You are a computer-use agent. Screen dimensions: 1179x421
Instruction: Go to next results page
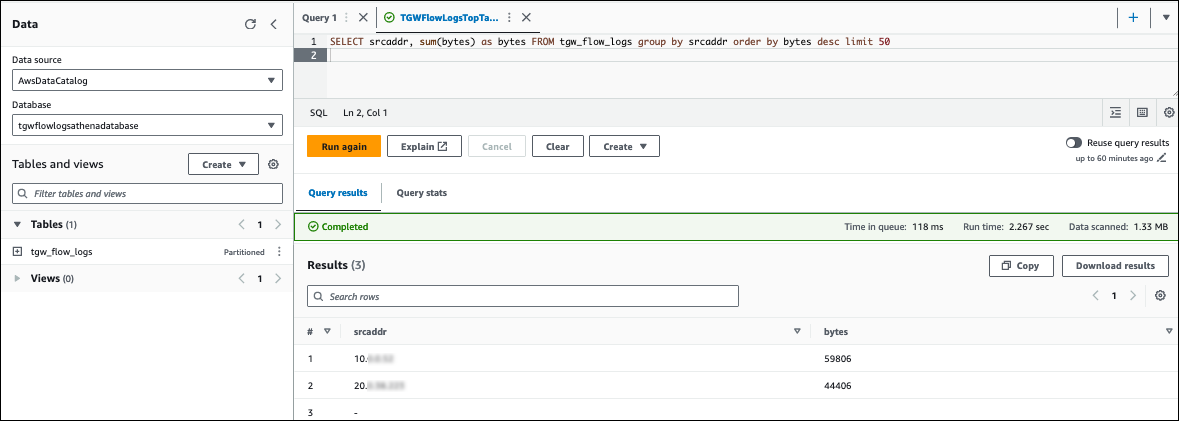1133,296
